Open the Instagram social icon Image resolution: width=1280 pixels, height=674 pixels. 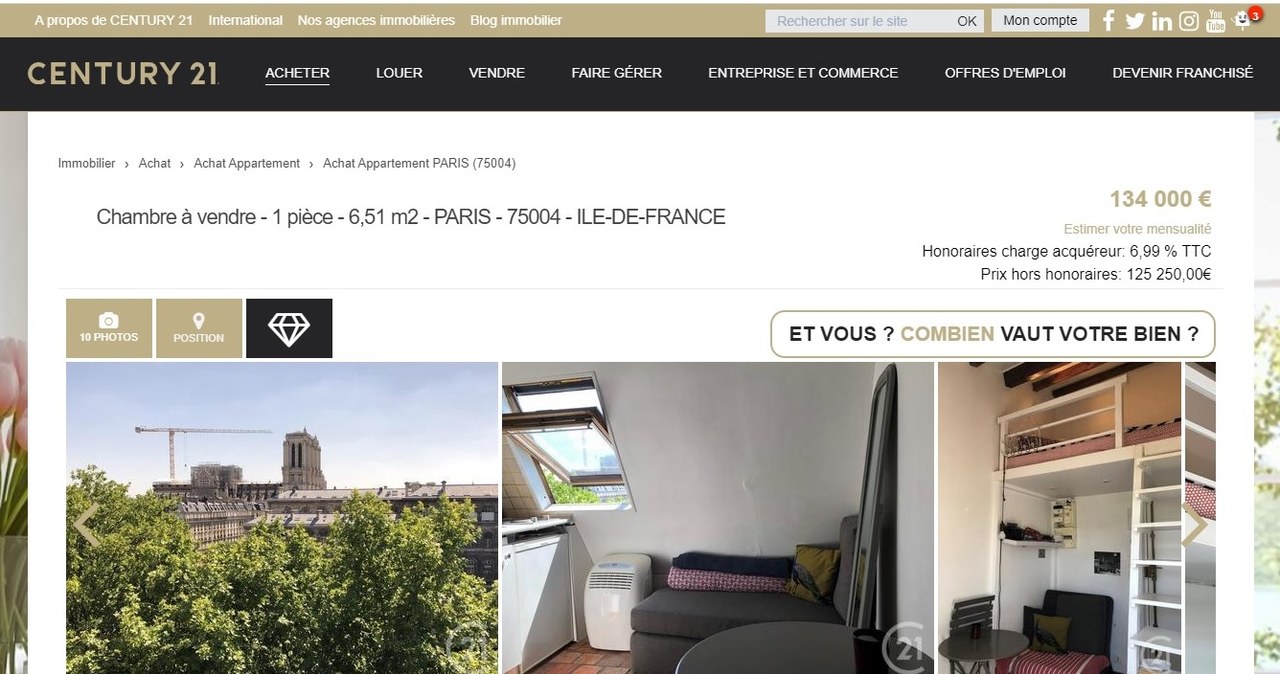1188,20
